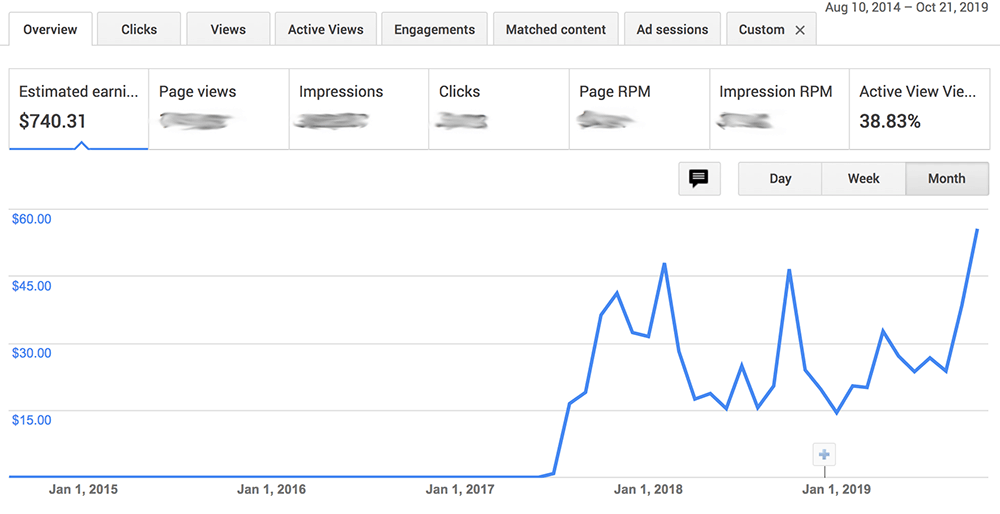
Task: Select the Engagements tab
Action: 435,30
